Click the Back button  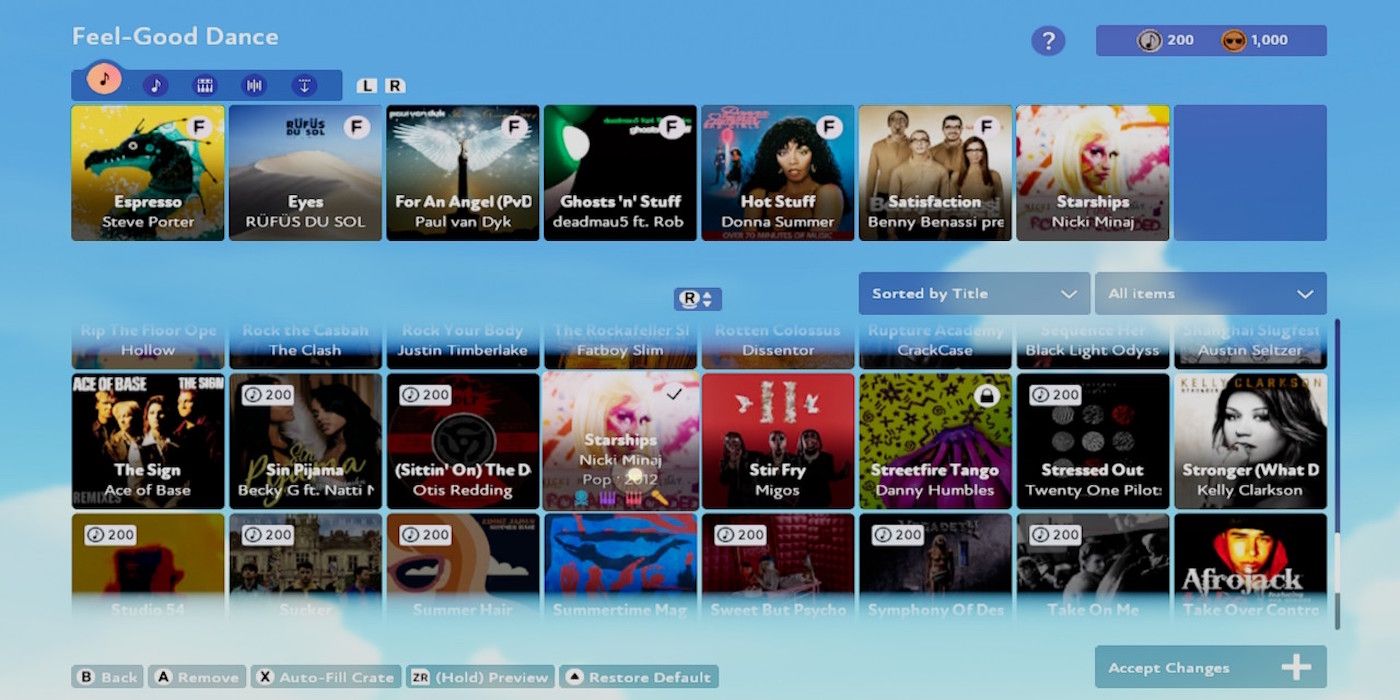click(x=107, y=677)
